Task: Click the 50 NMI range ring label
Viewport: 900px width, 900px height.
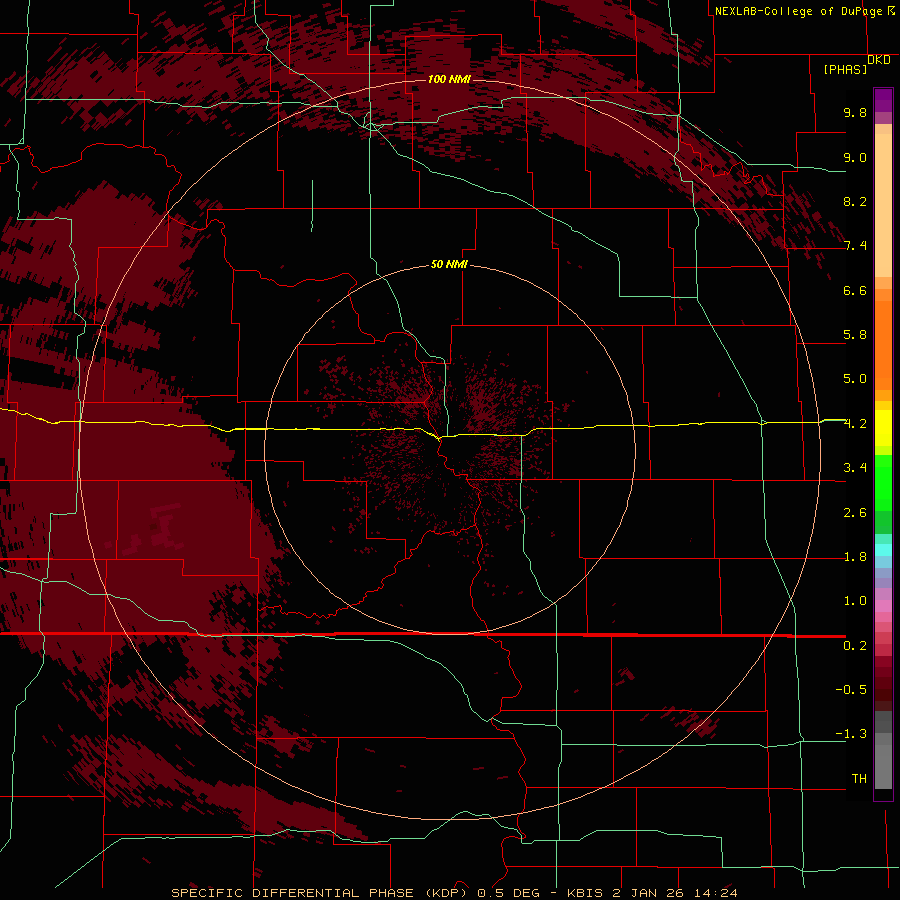Action: [449, 265]
